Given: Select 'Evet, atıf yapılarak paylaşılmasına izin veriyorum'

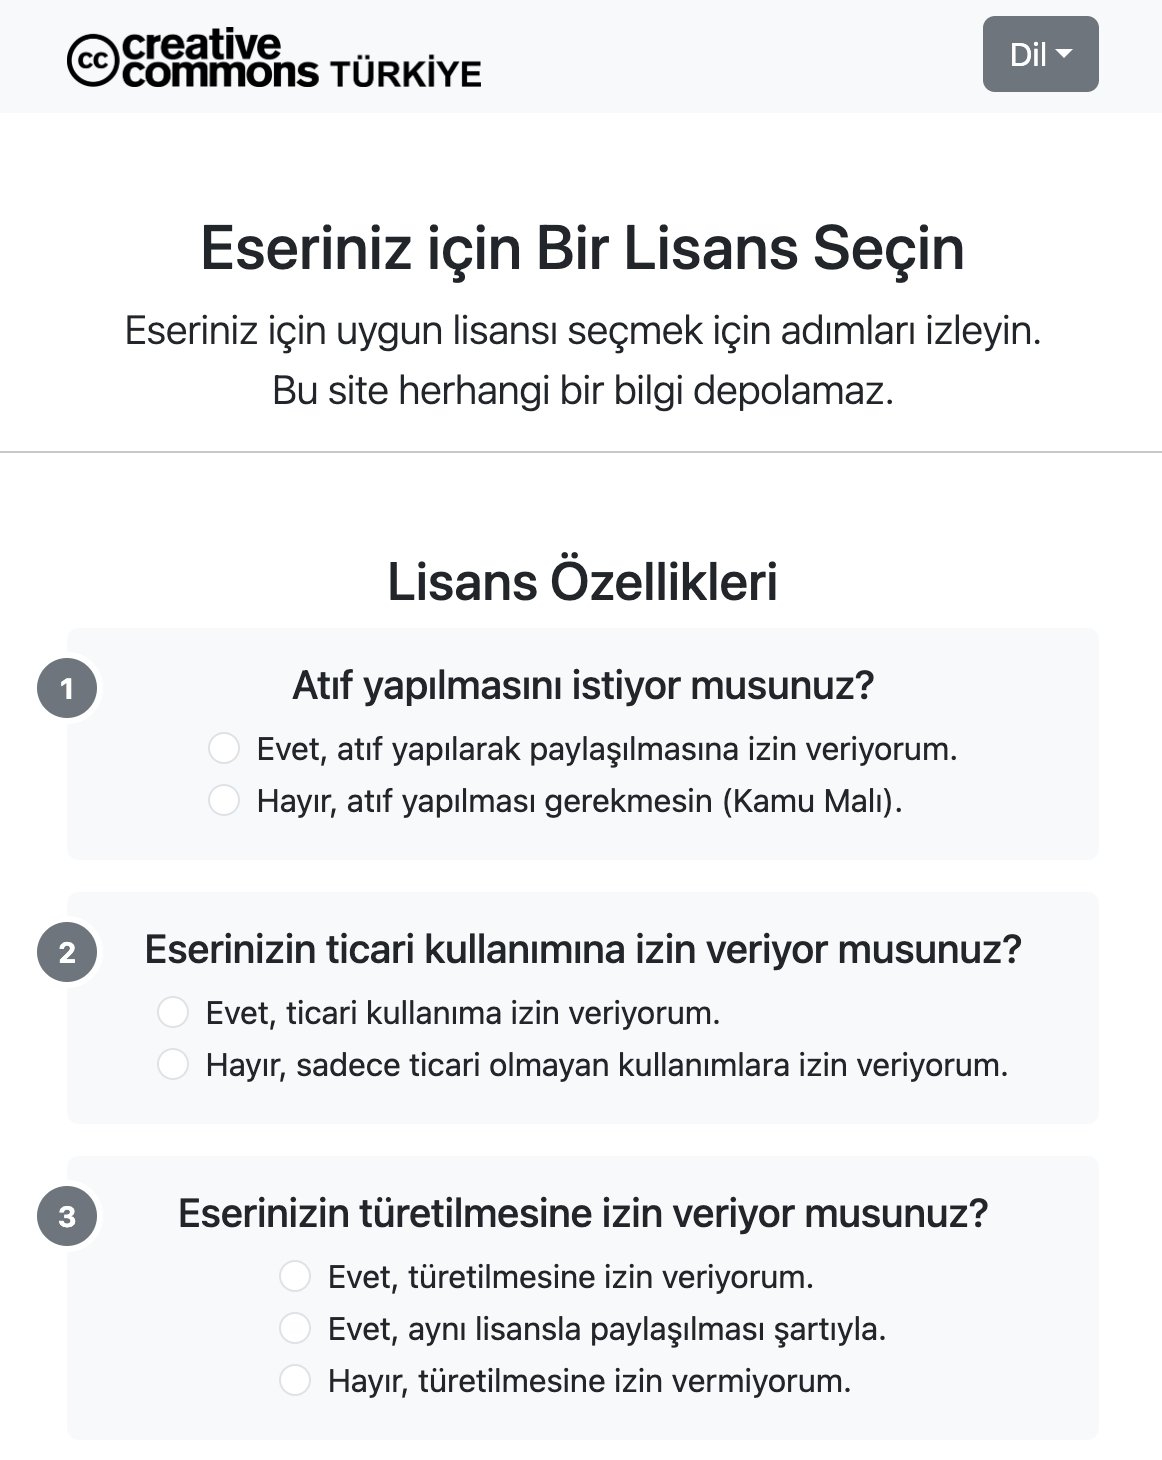Looking at the screenshot, I should (224, 748).
